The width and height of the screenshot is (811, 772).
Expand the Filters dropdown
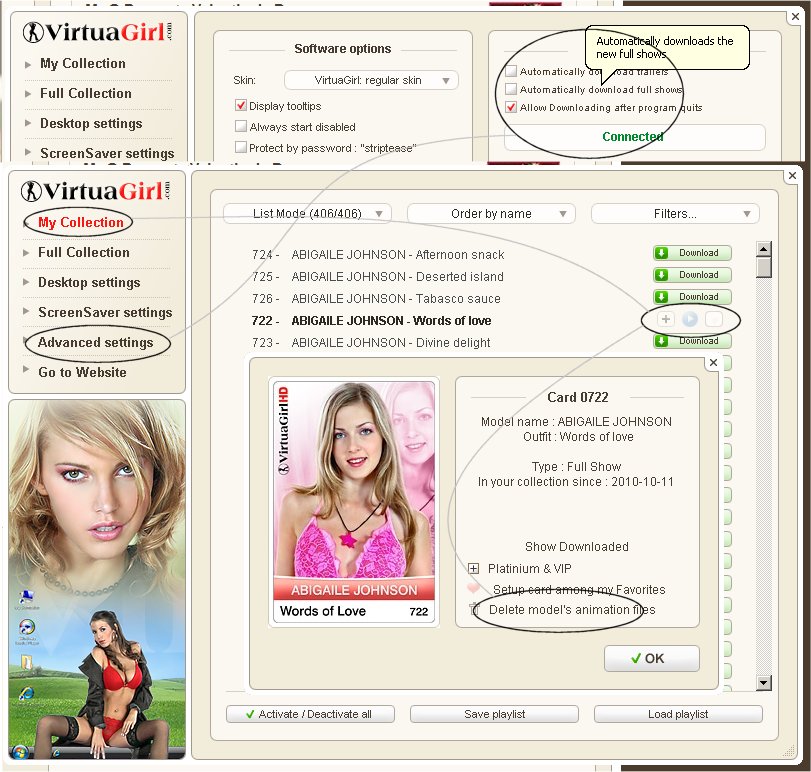tap(675, 213)
